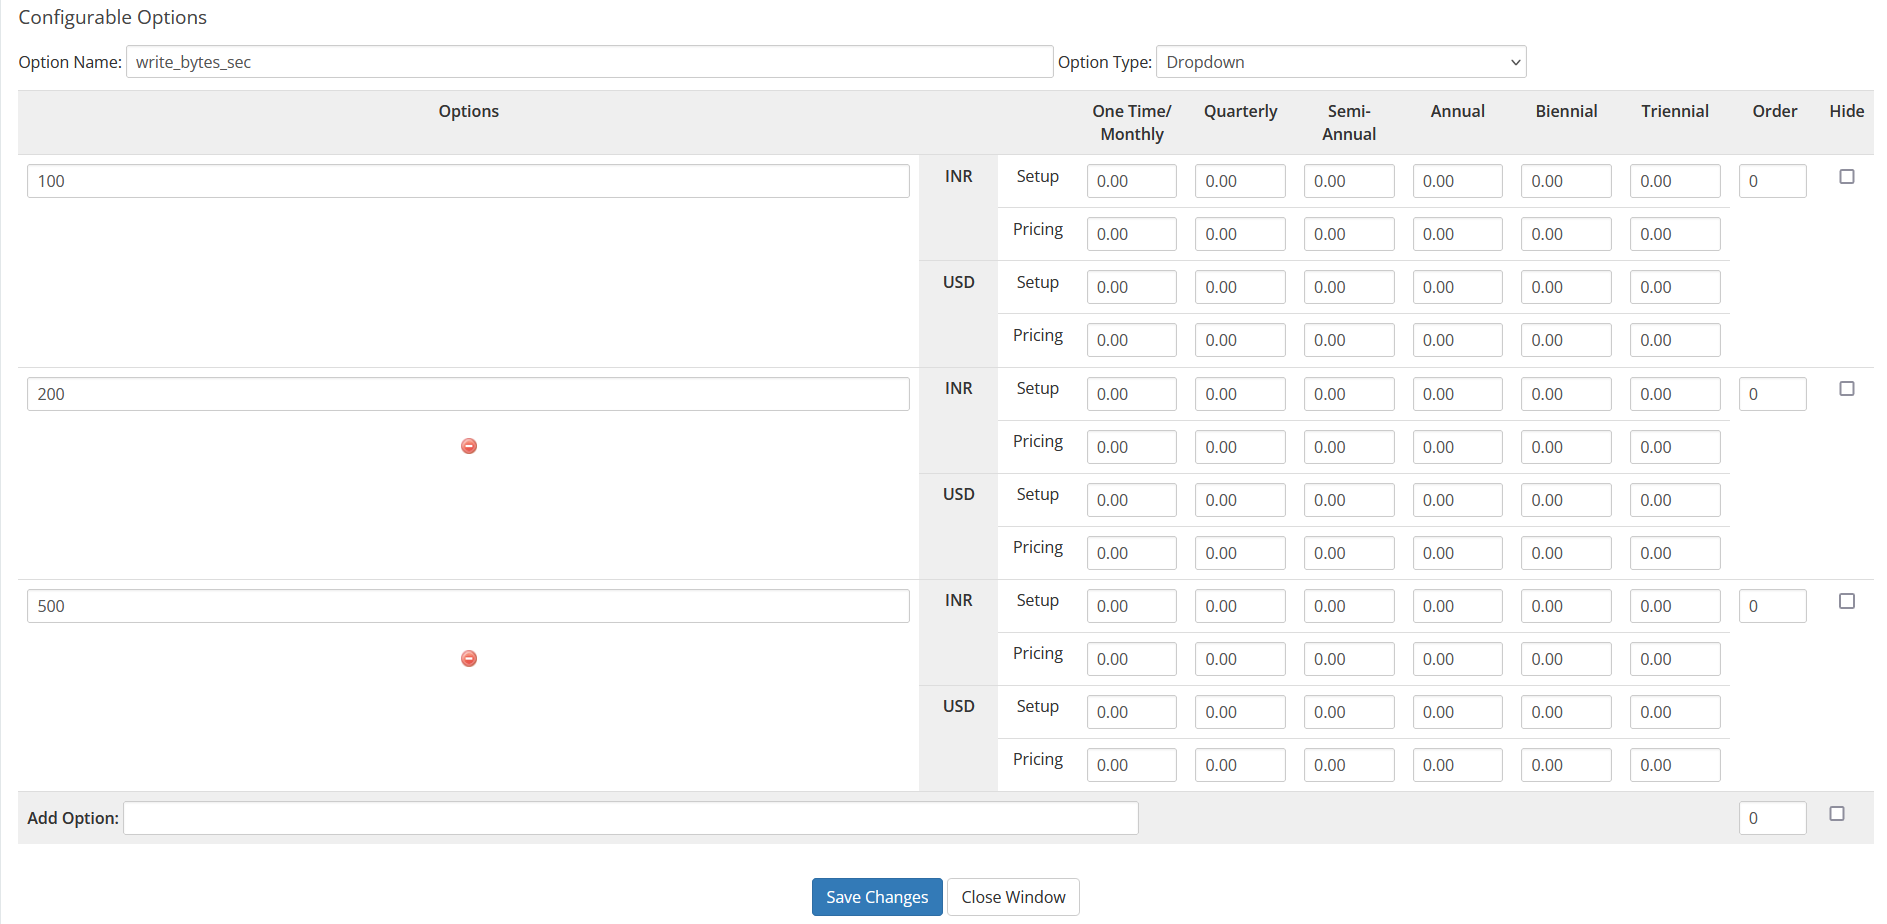Edit option 500 INR Setup quarterly field
The width and height of the screenshot is (1887, 924).
[1240, 606]
